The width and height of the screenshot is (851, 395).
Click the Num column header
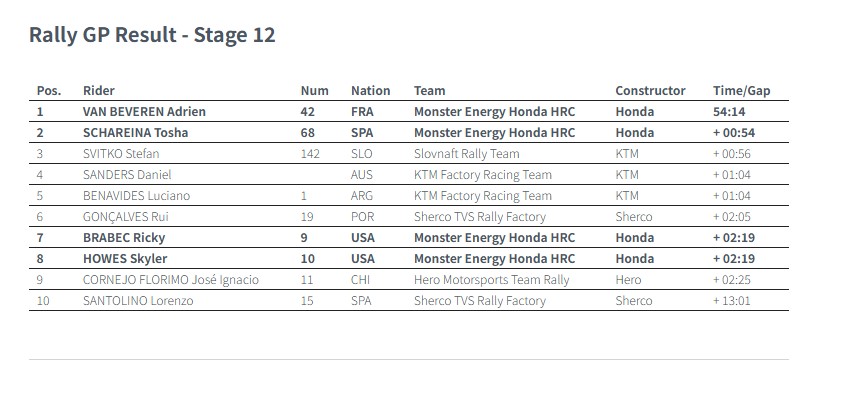point(315,91)
